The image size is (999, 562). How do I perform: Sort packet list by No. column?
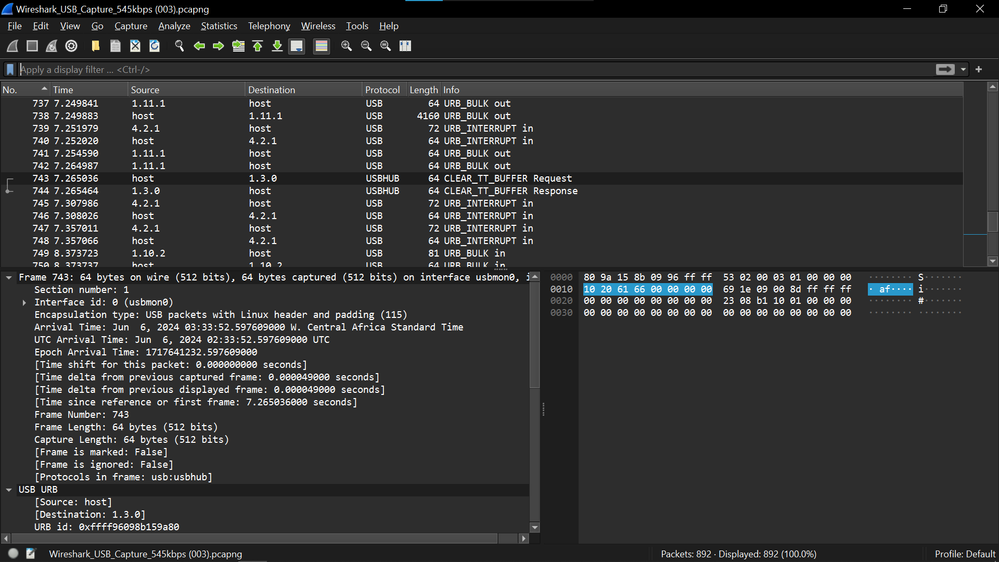25,90
